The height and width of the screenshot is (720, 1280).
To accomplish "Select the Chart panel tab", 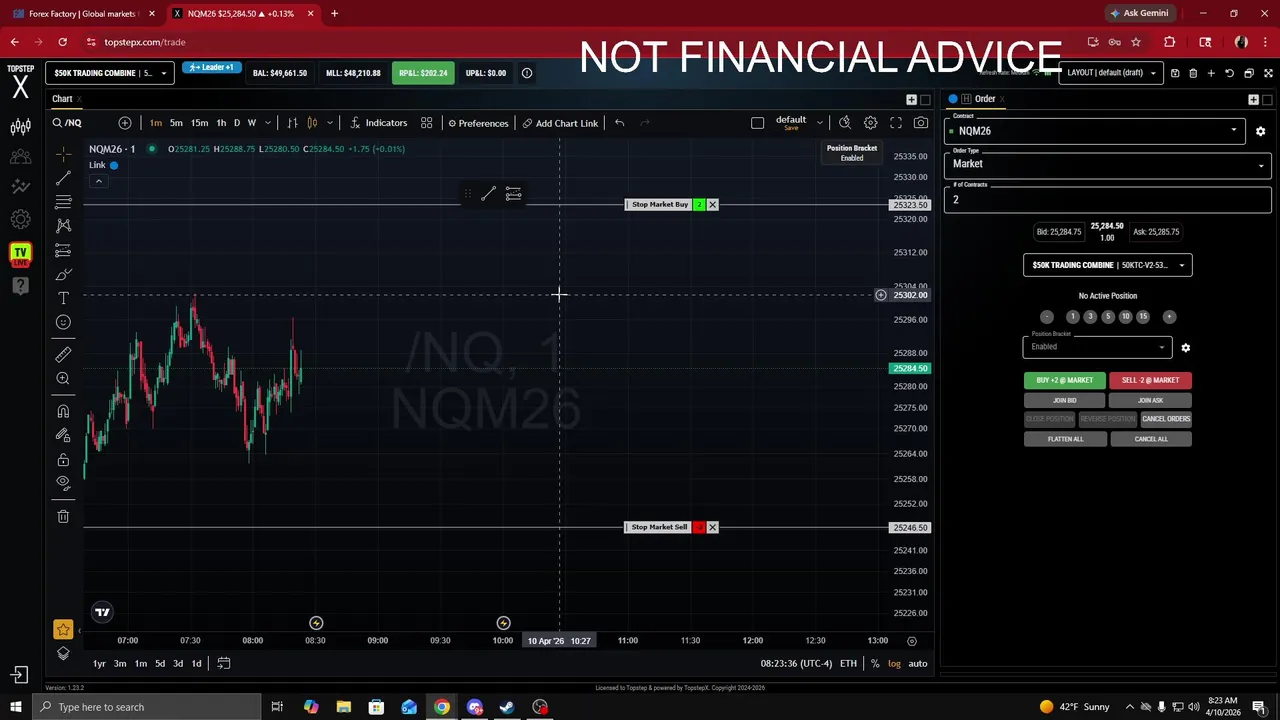I will 62,99.
